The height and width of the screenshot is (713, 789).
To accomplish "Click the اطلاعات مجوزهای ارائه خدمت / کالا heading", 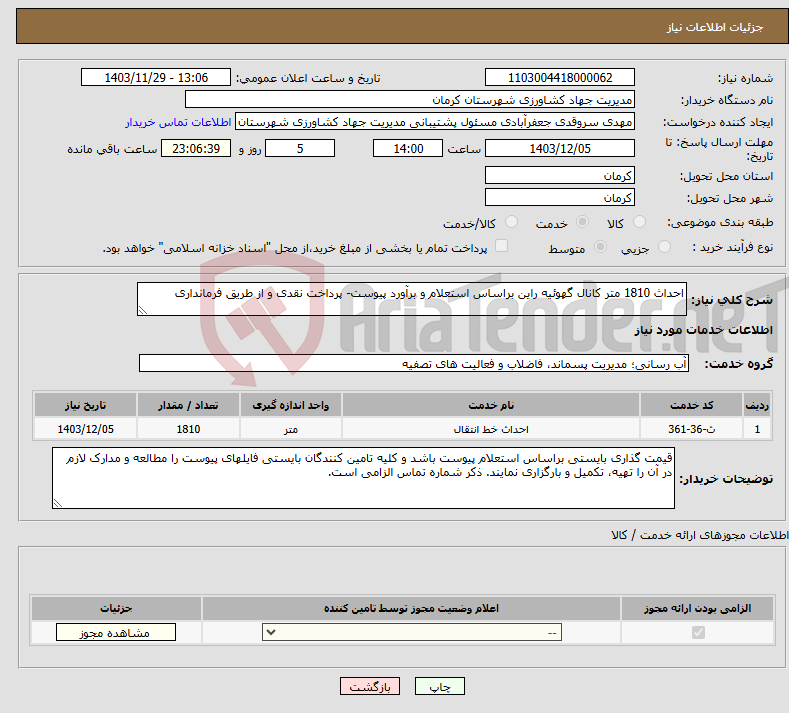I will [x=699, y=535].
